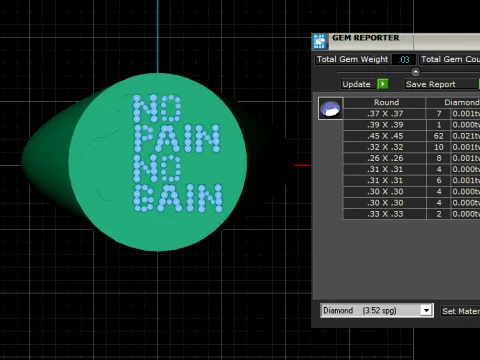Click the count 7 cell
The width and height of the screenshot is (480, 360).
tap(439, 114)
